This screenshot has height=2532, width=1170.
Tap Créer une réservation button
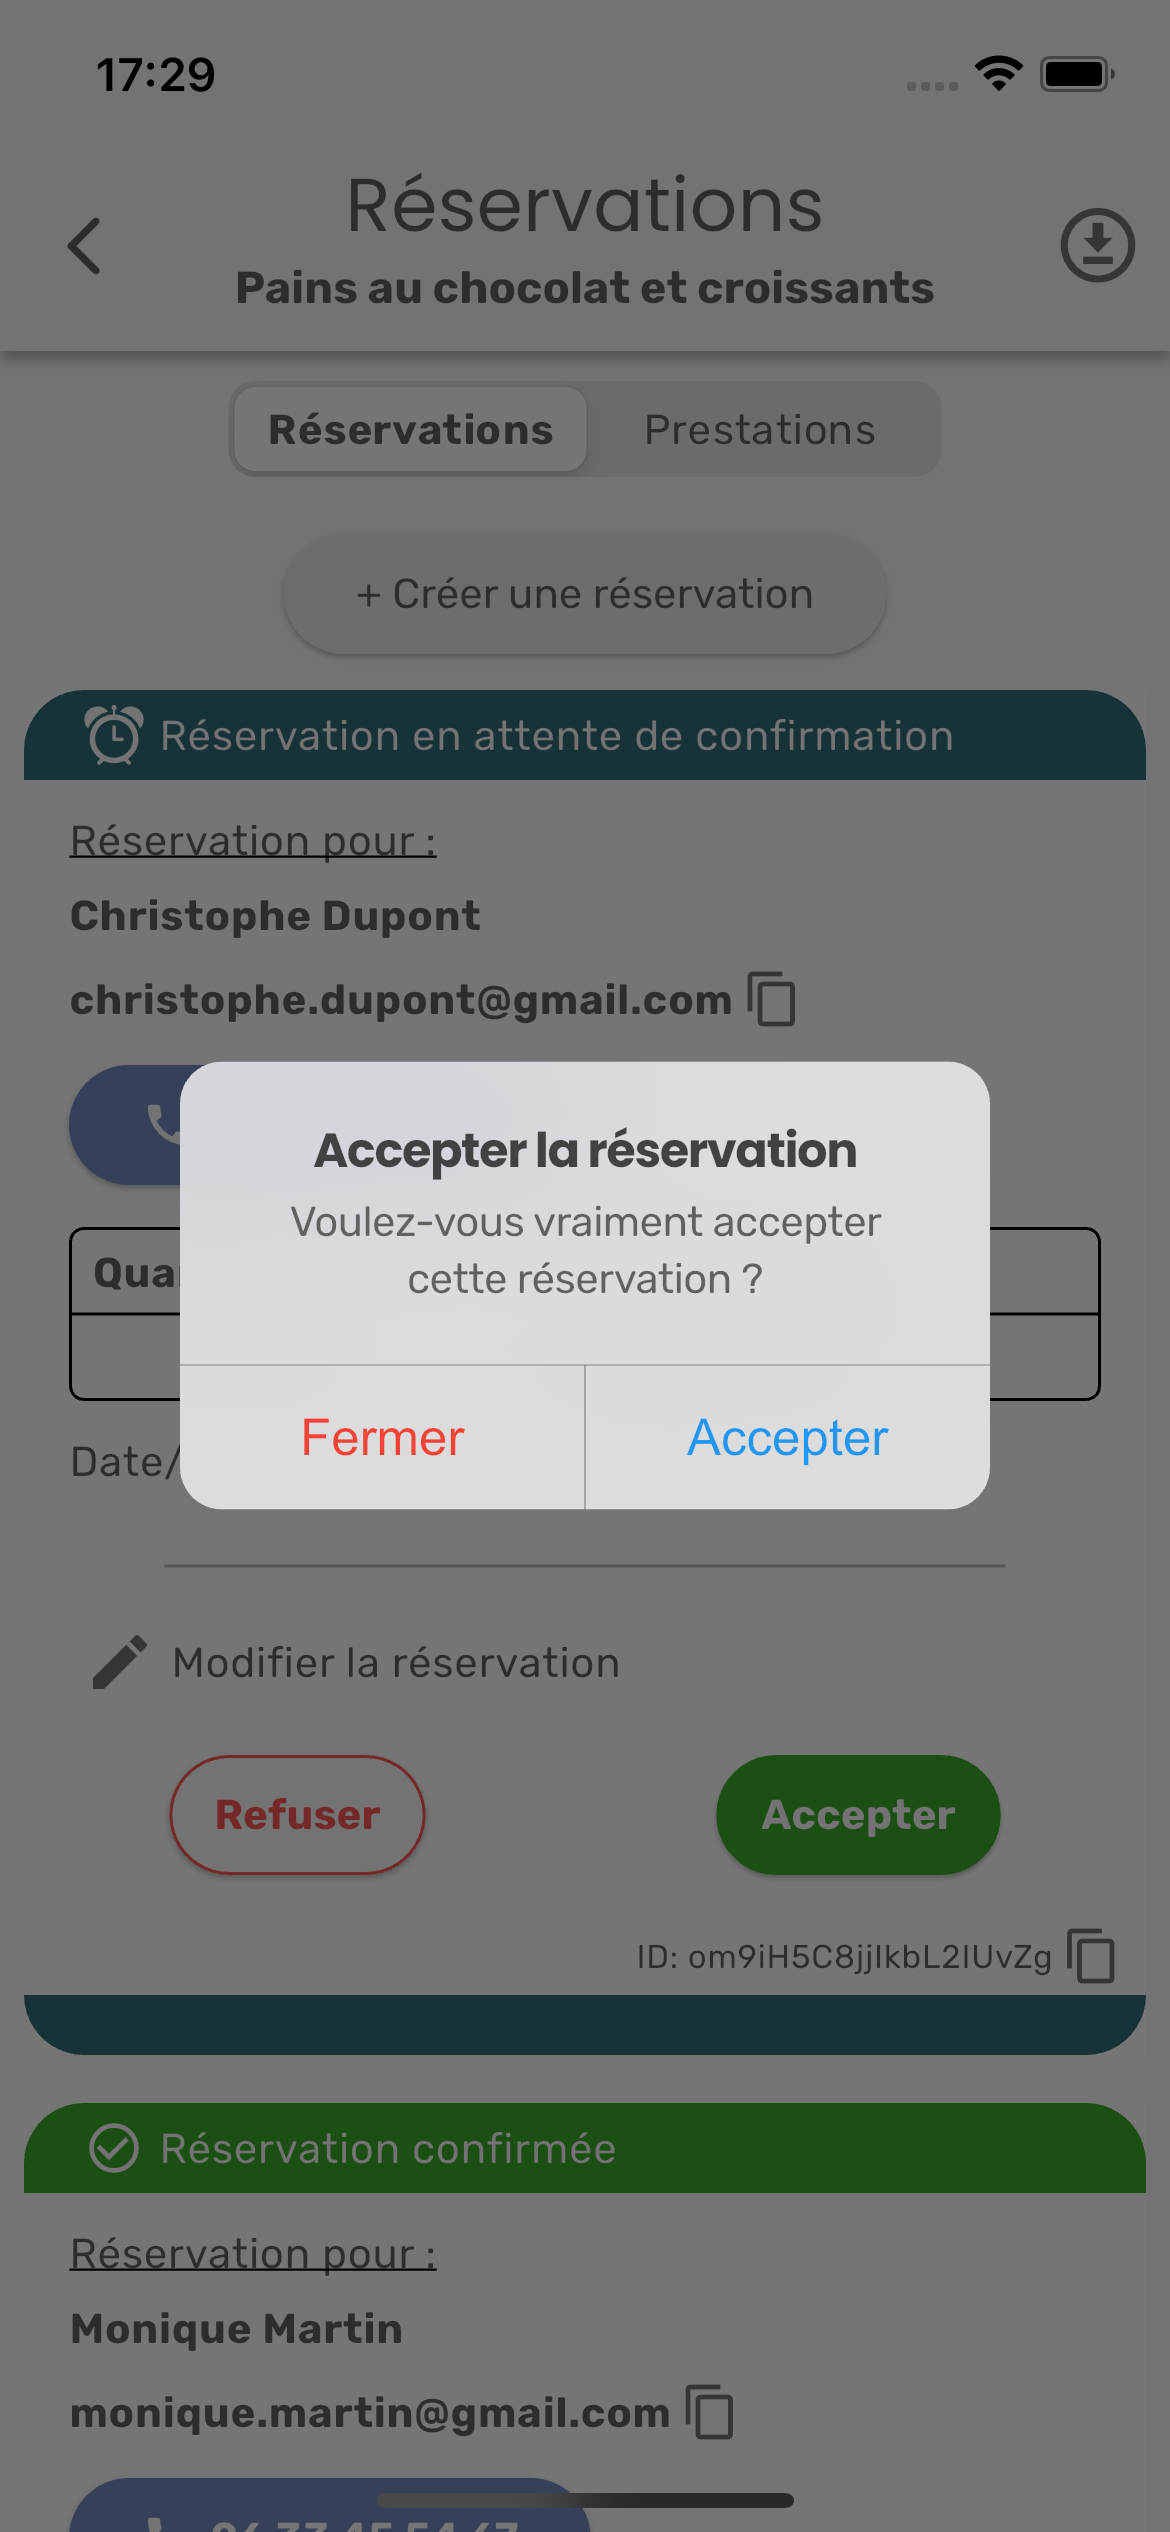pos(585,594)
